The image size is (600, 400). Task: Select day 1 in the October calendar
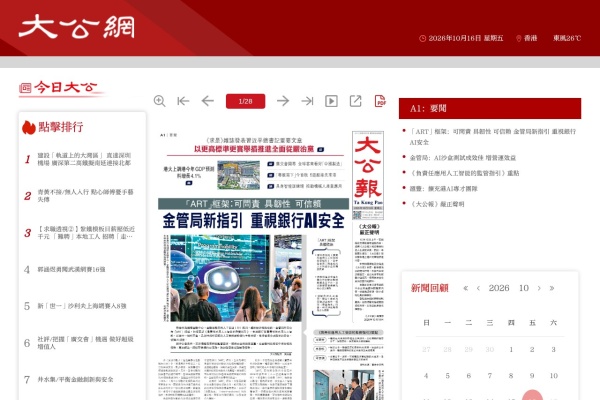coord(511,349)
